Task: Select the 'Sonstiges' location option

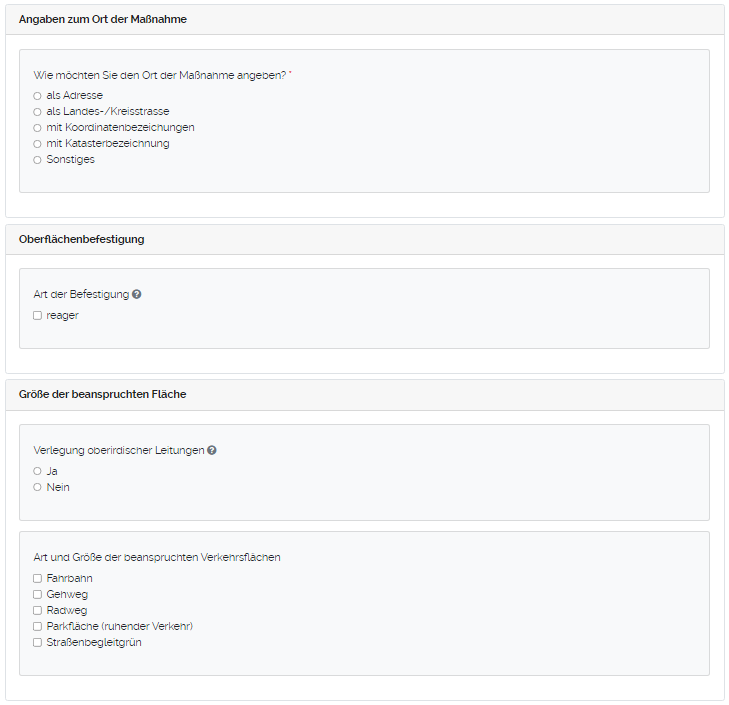Action: tap(37, 160)
